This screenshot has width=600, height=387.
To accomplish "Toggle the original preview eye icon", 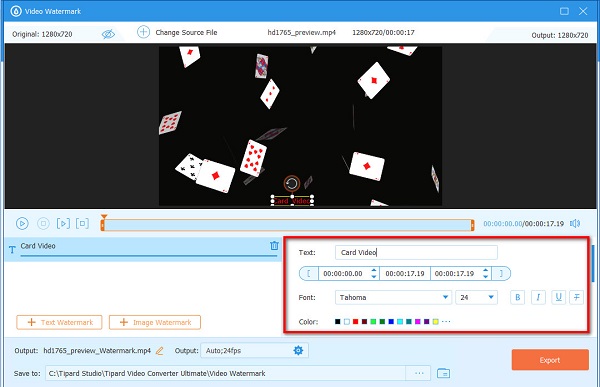I will 108,34.
